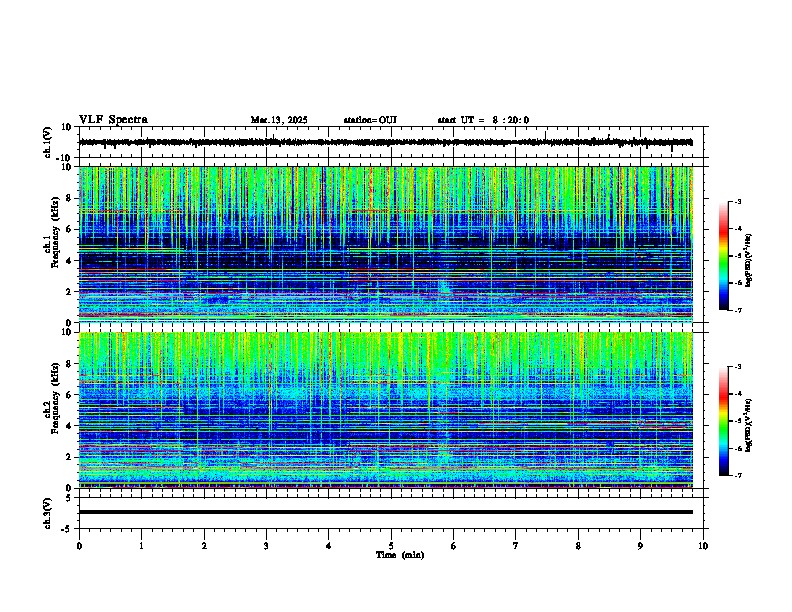This screenshot has width=792, height=612.
Task: Click the "ch.3(V)" axis label
Action: pos(48,513)
